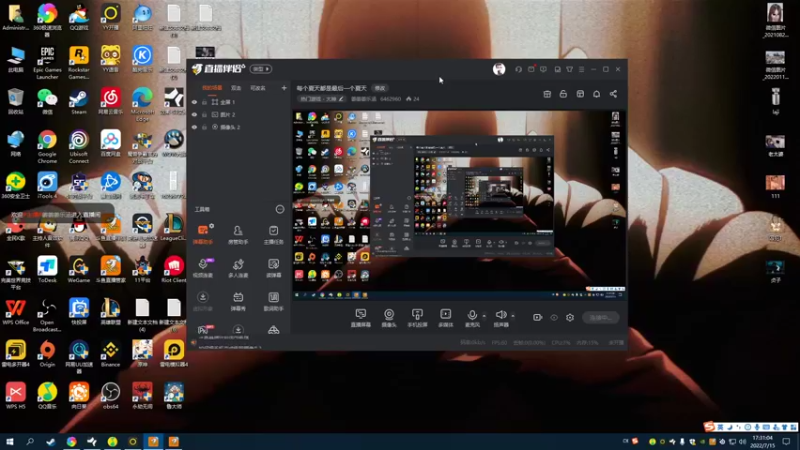
Task: Open the message icon with red dot
Action: pos(531,69)
